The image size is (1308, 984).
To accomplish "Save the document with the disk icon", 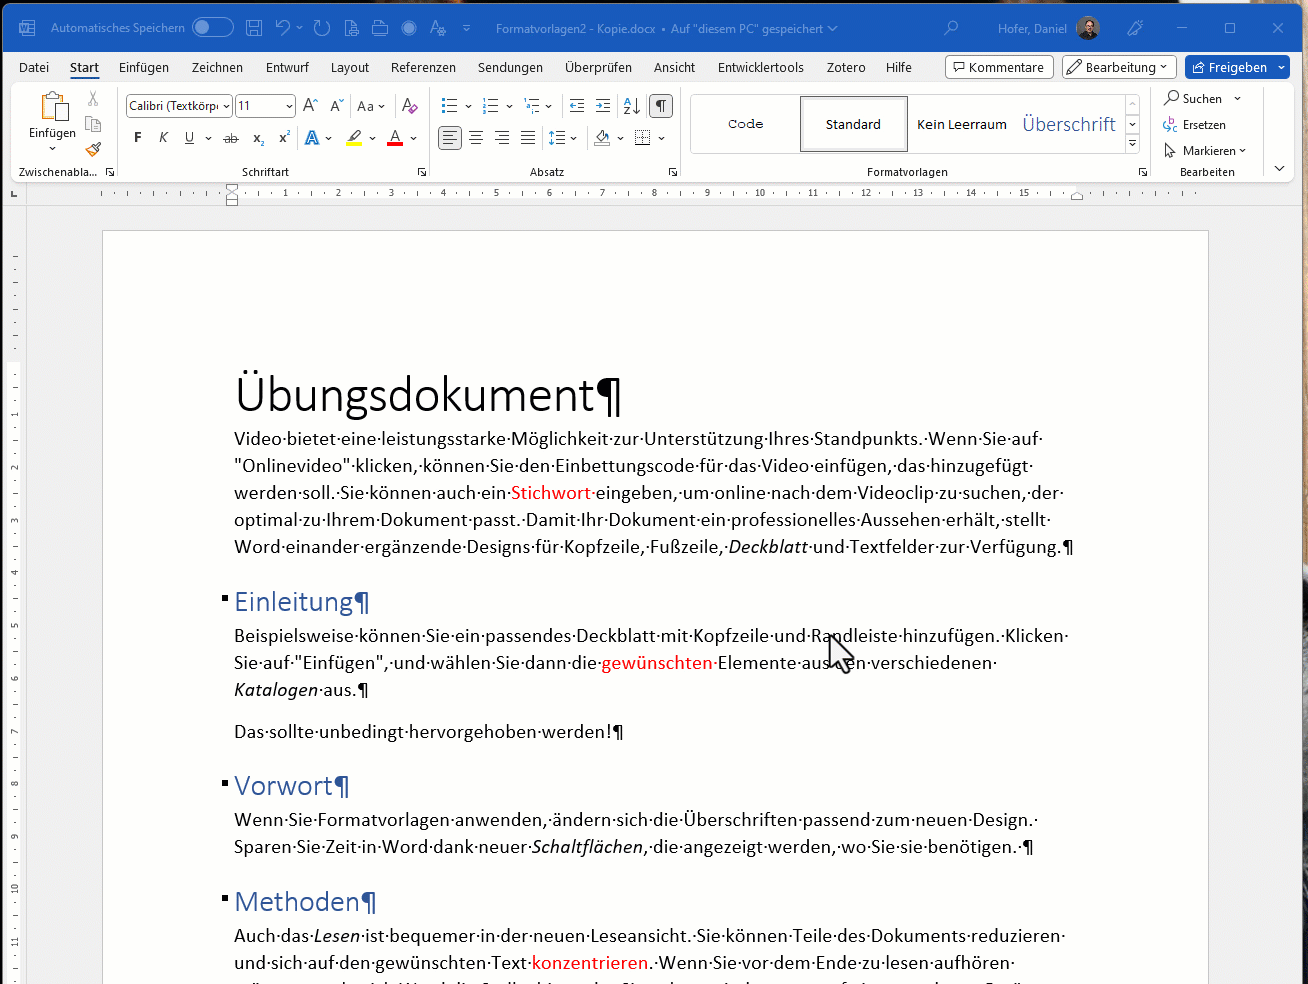I will [254, 28].
